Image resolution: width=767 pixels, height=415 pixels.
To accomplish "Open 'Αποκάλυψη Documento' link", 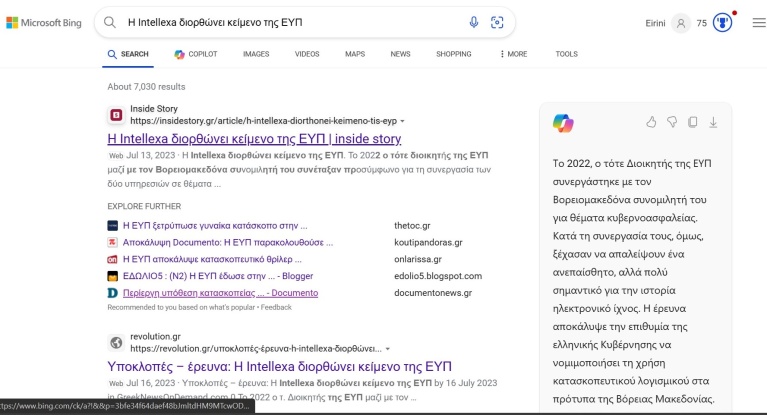I will pos(228,242).
